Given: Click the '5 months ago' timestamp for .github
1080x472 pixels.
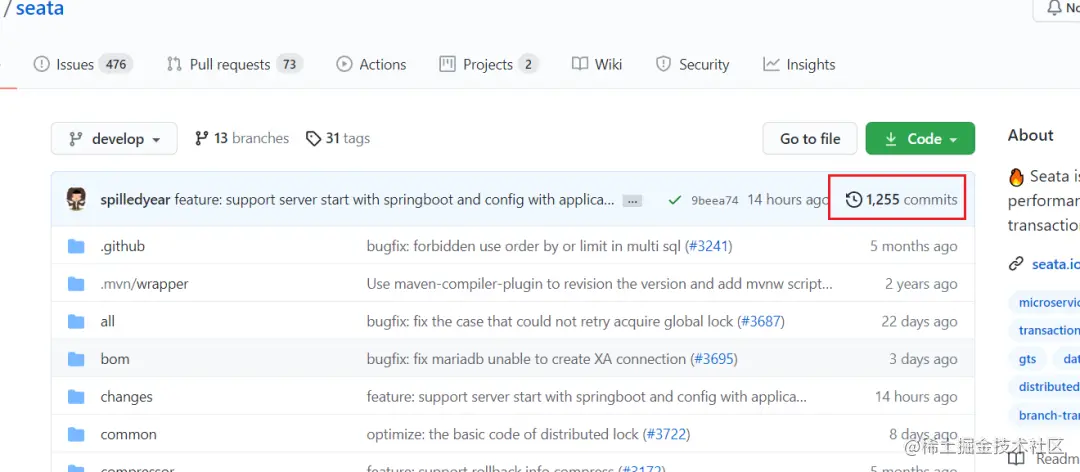Looking at the screenshot, I should pos(913,246).
